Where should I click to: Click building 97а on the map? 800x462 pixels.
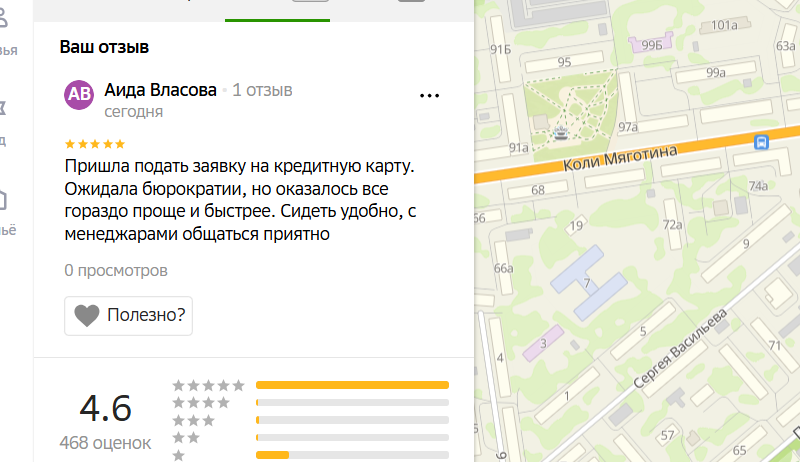click(628, 127)
